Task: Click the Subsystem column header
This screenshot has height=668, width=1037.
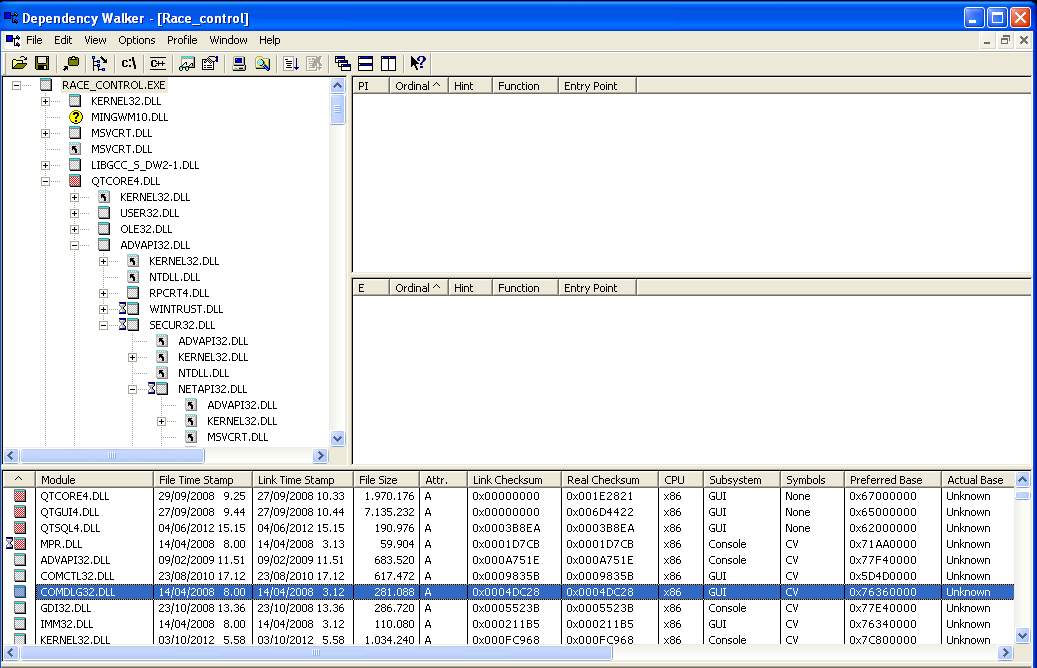Action: [x=741, y=480]
